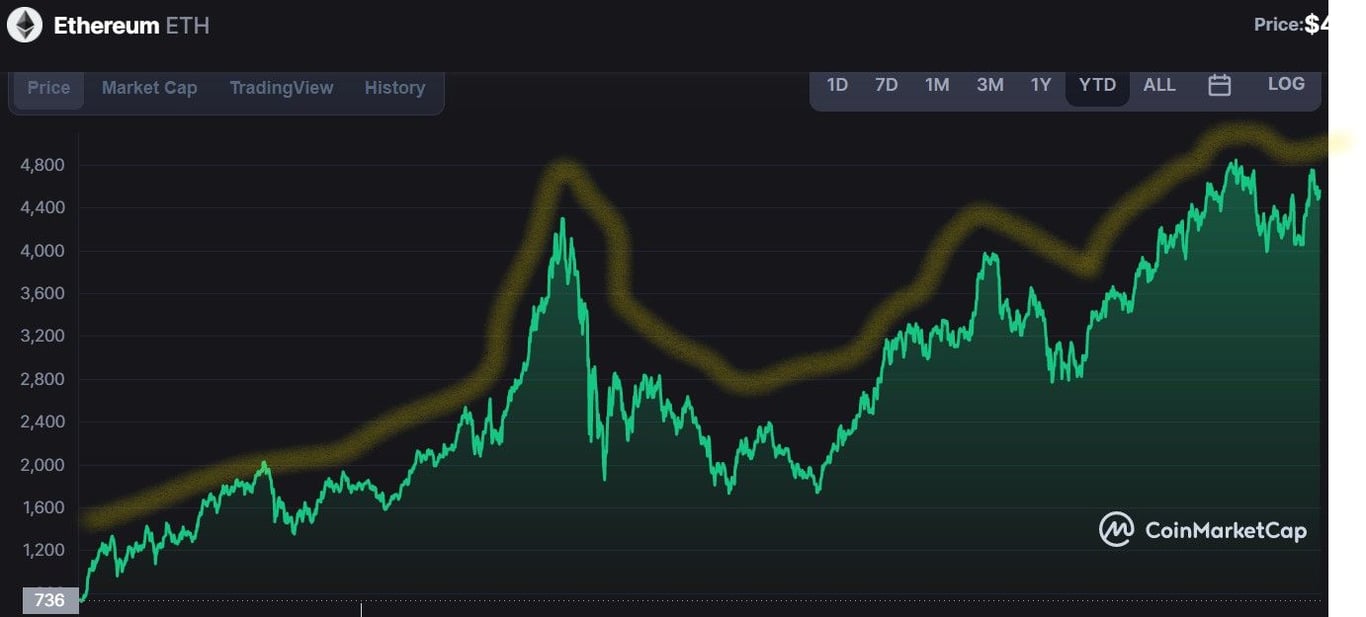Switch to the Price tab
1366x617 pixels.
[49, 88]
